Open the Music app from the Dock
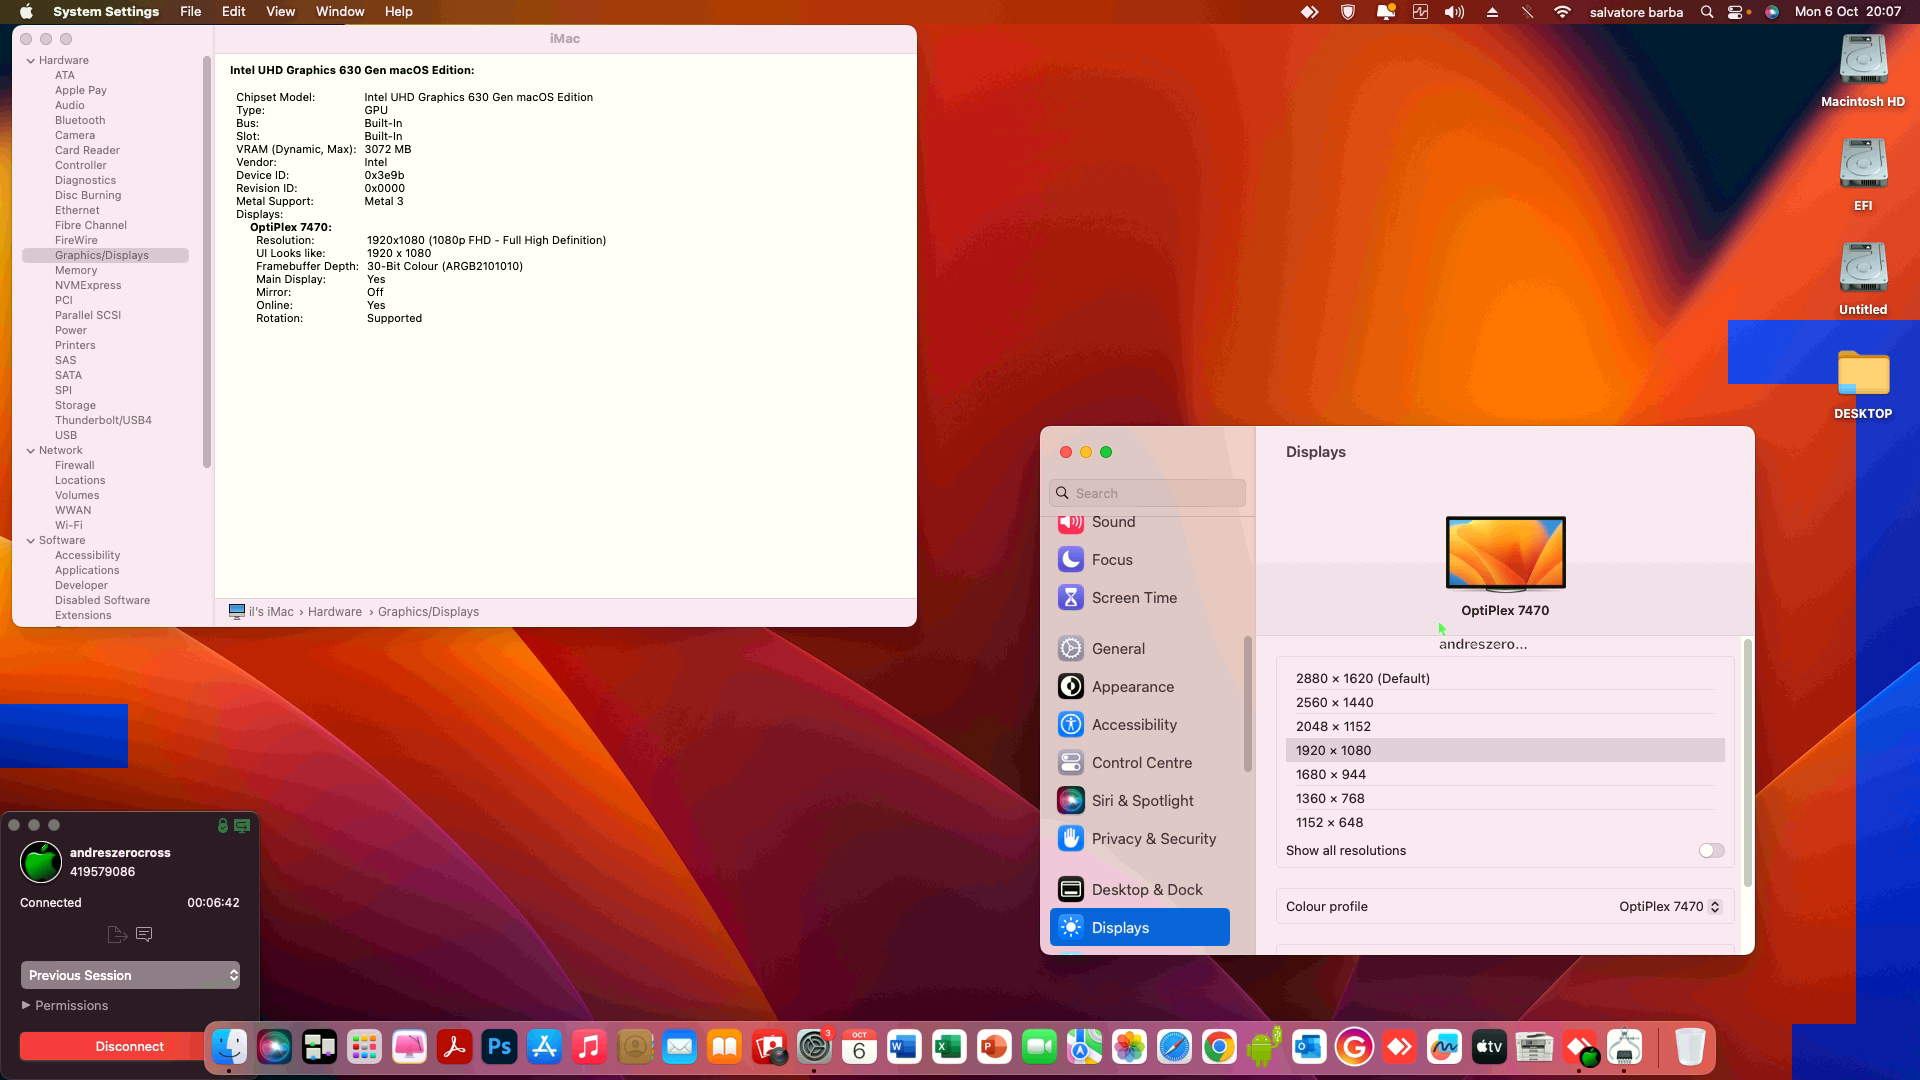This screenshot has height=1080, width=1920. pos(589,1047)
